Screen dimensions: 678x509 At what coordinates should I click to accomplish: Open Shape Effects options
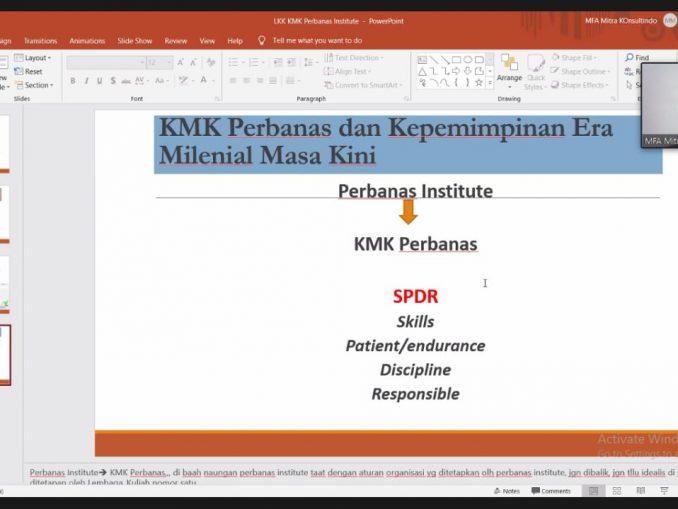[x=579, y=85]
